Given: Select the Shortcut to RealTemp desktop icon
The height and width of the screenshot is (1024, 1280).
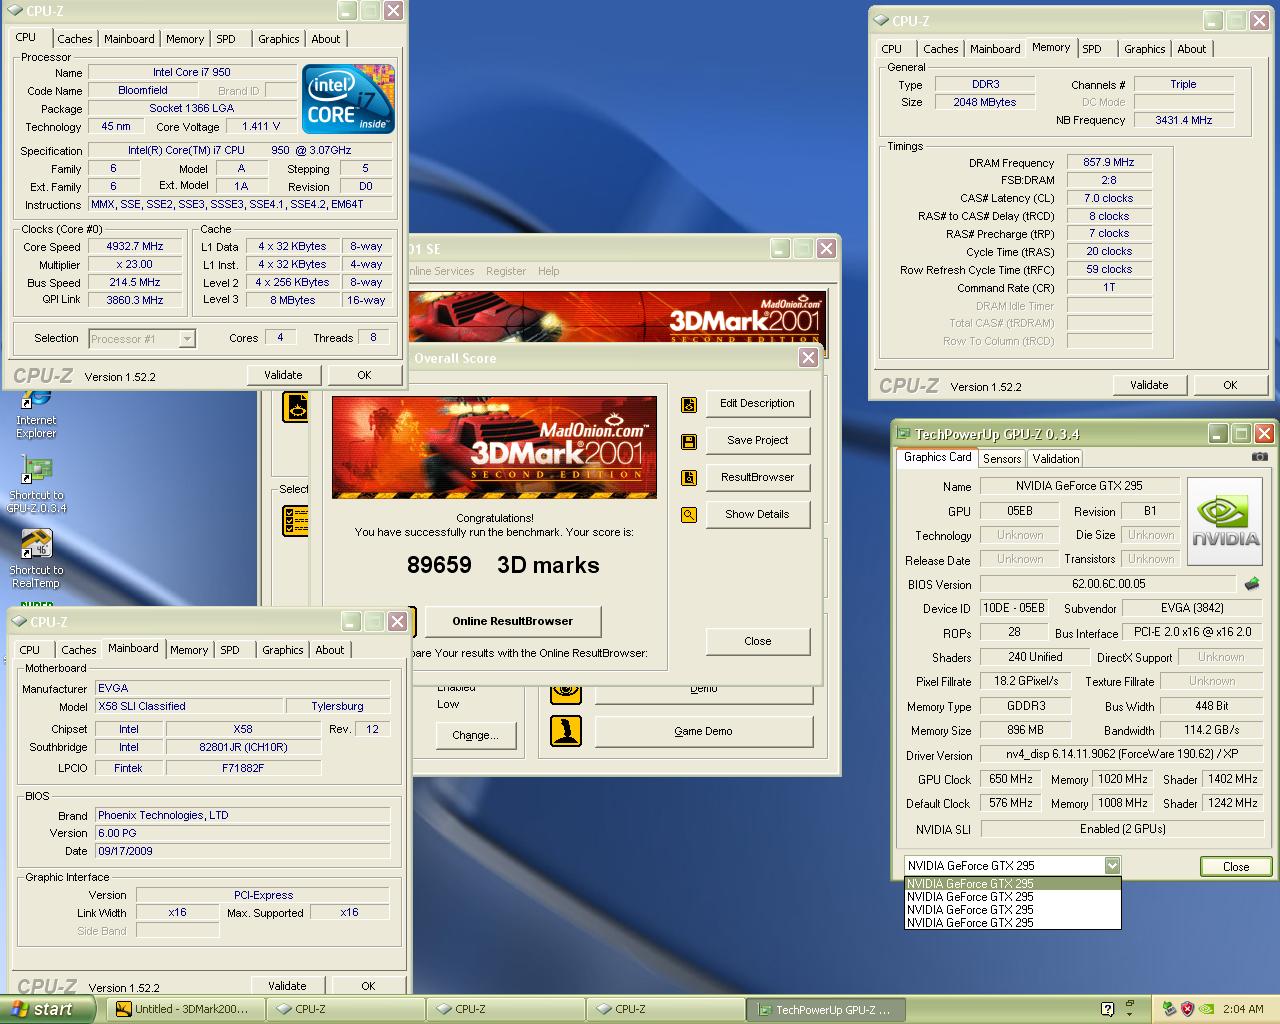Looking at the screenshot, I should click(x=36, y=558).
